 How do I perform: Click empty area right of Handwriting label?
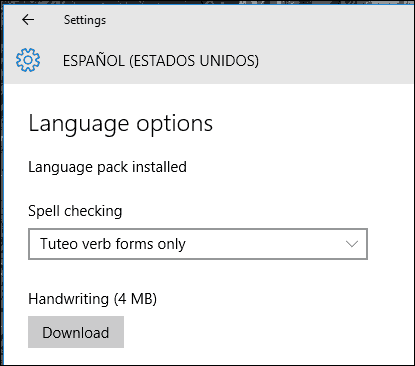tap(283, 299)
